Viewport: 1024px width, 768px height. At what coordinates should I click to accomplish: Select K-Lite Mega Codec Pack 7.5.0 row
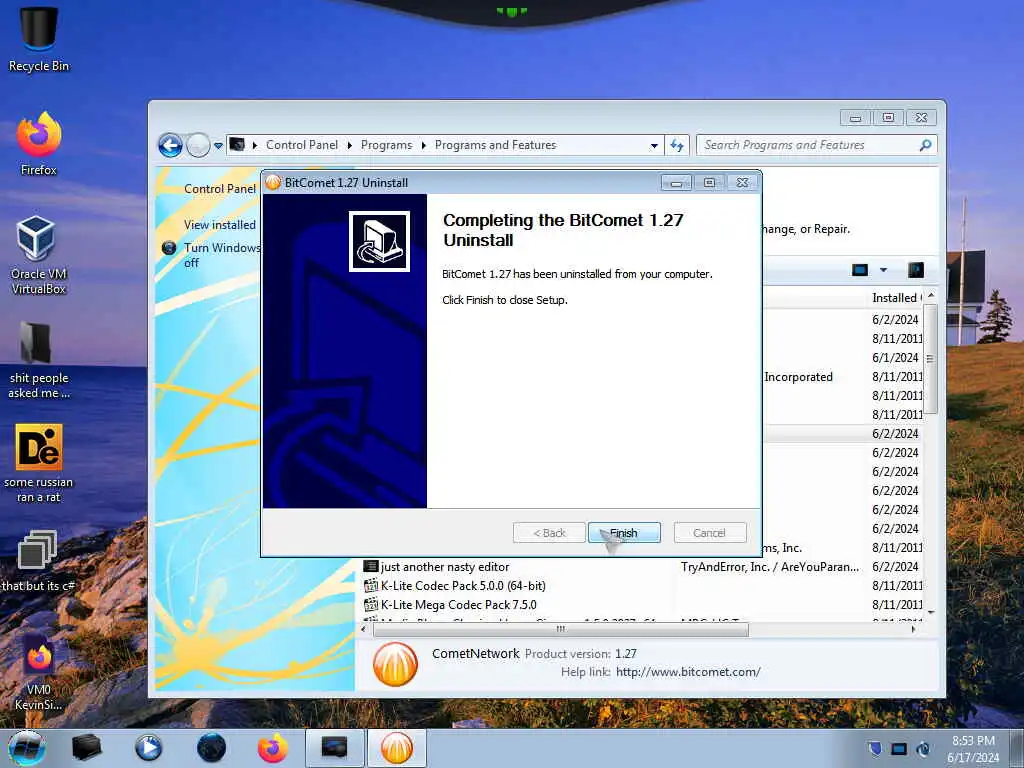pos(641,605)
